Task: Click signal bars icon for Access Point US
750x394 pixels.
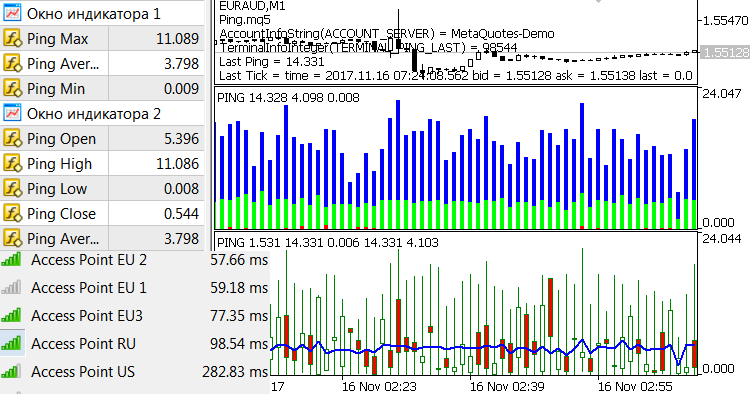Action: (x=11, y=372)
